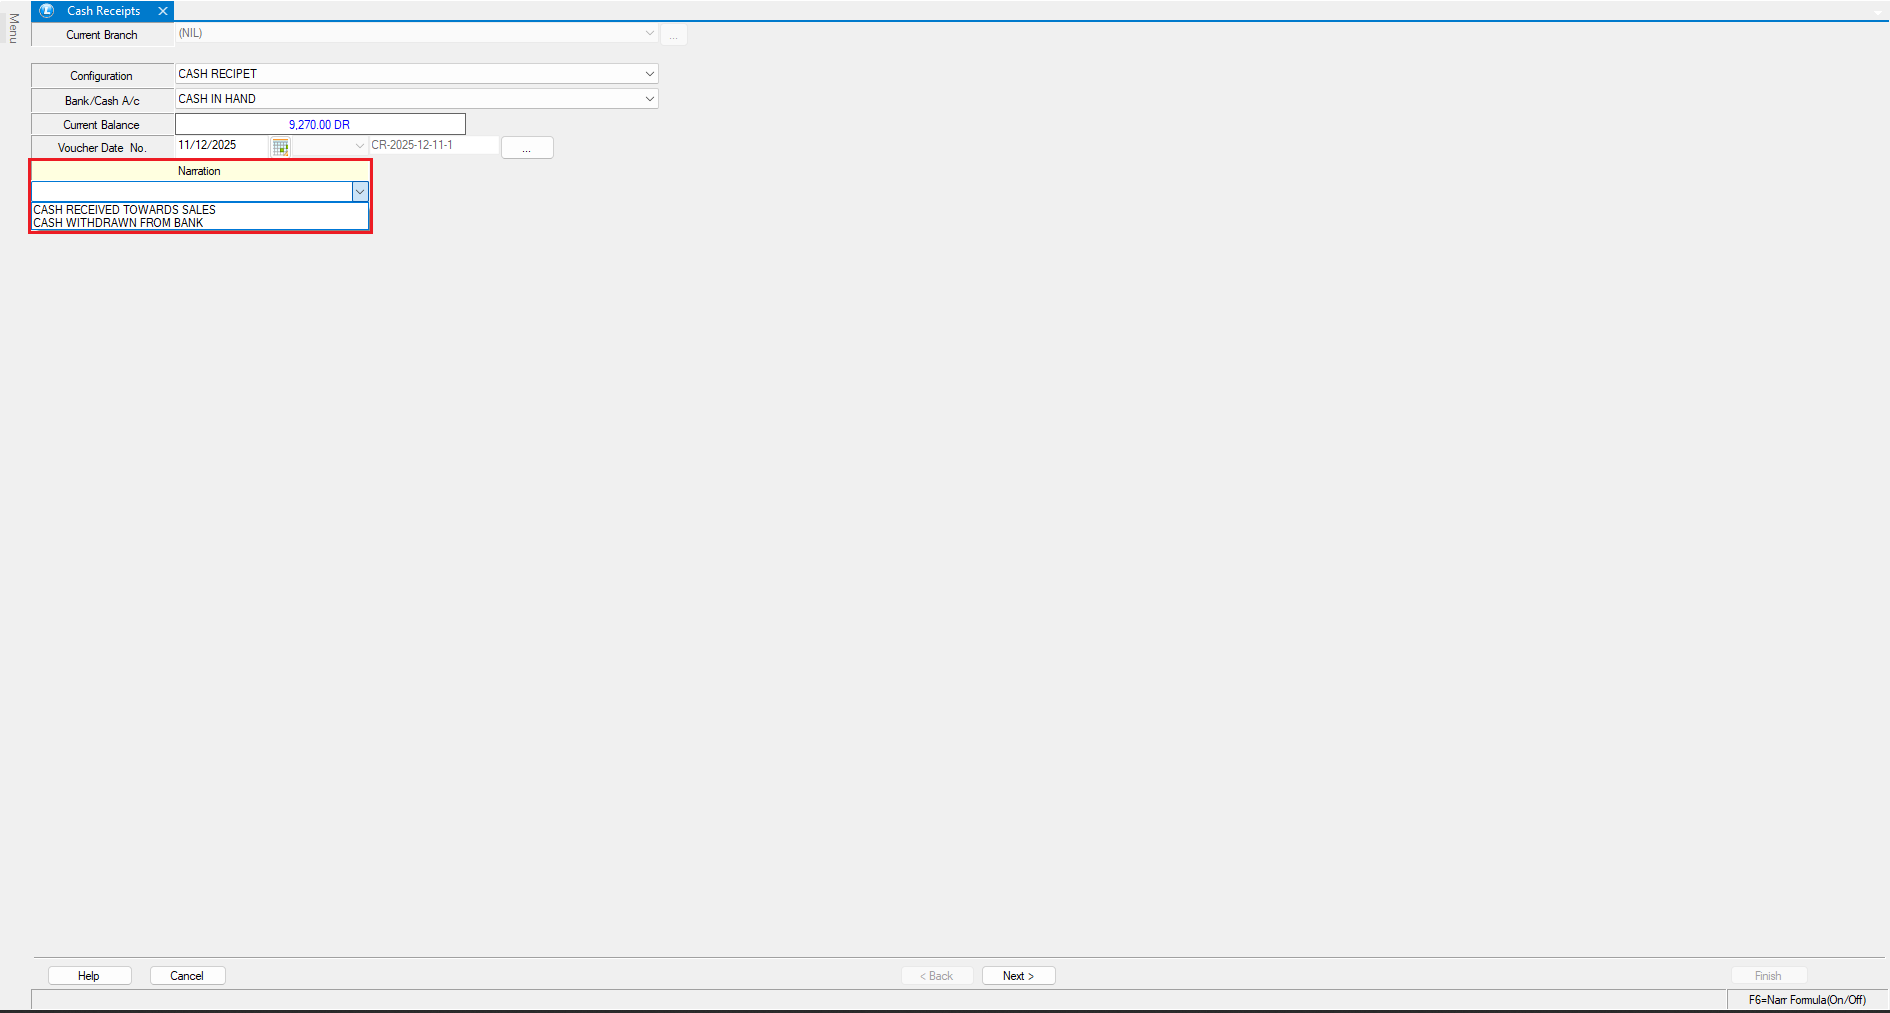Switch to the Cash Receipts tab
Screen dimensions: 1890x1013
point(103,11)
